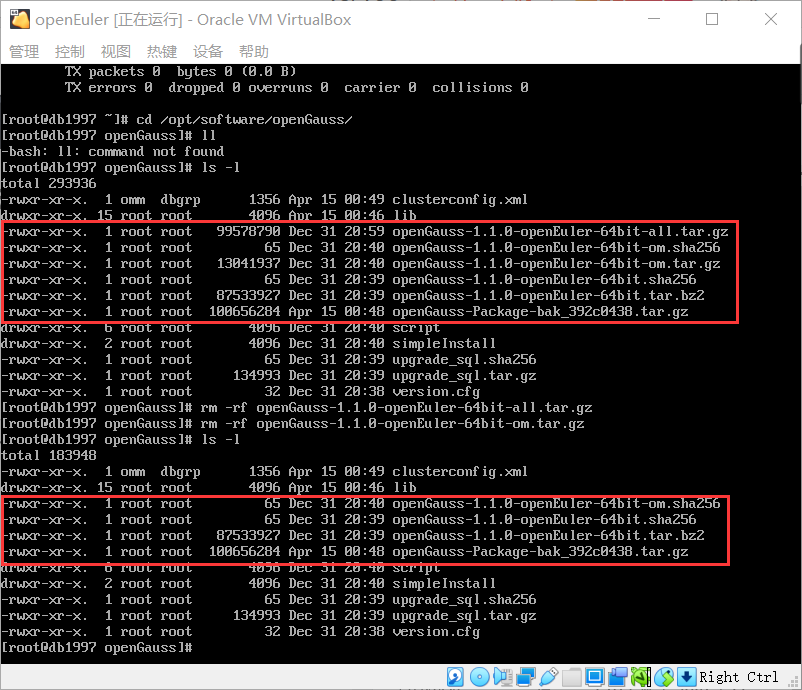Open the audio settings speaker indicator

(503, 677)
